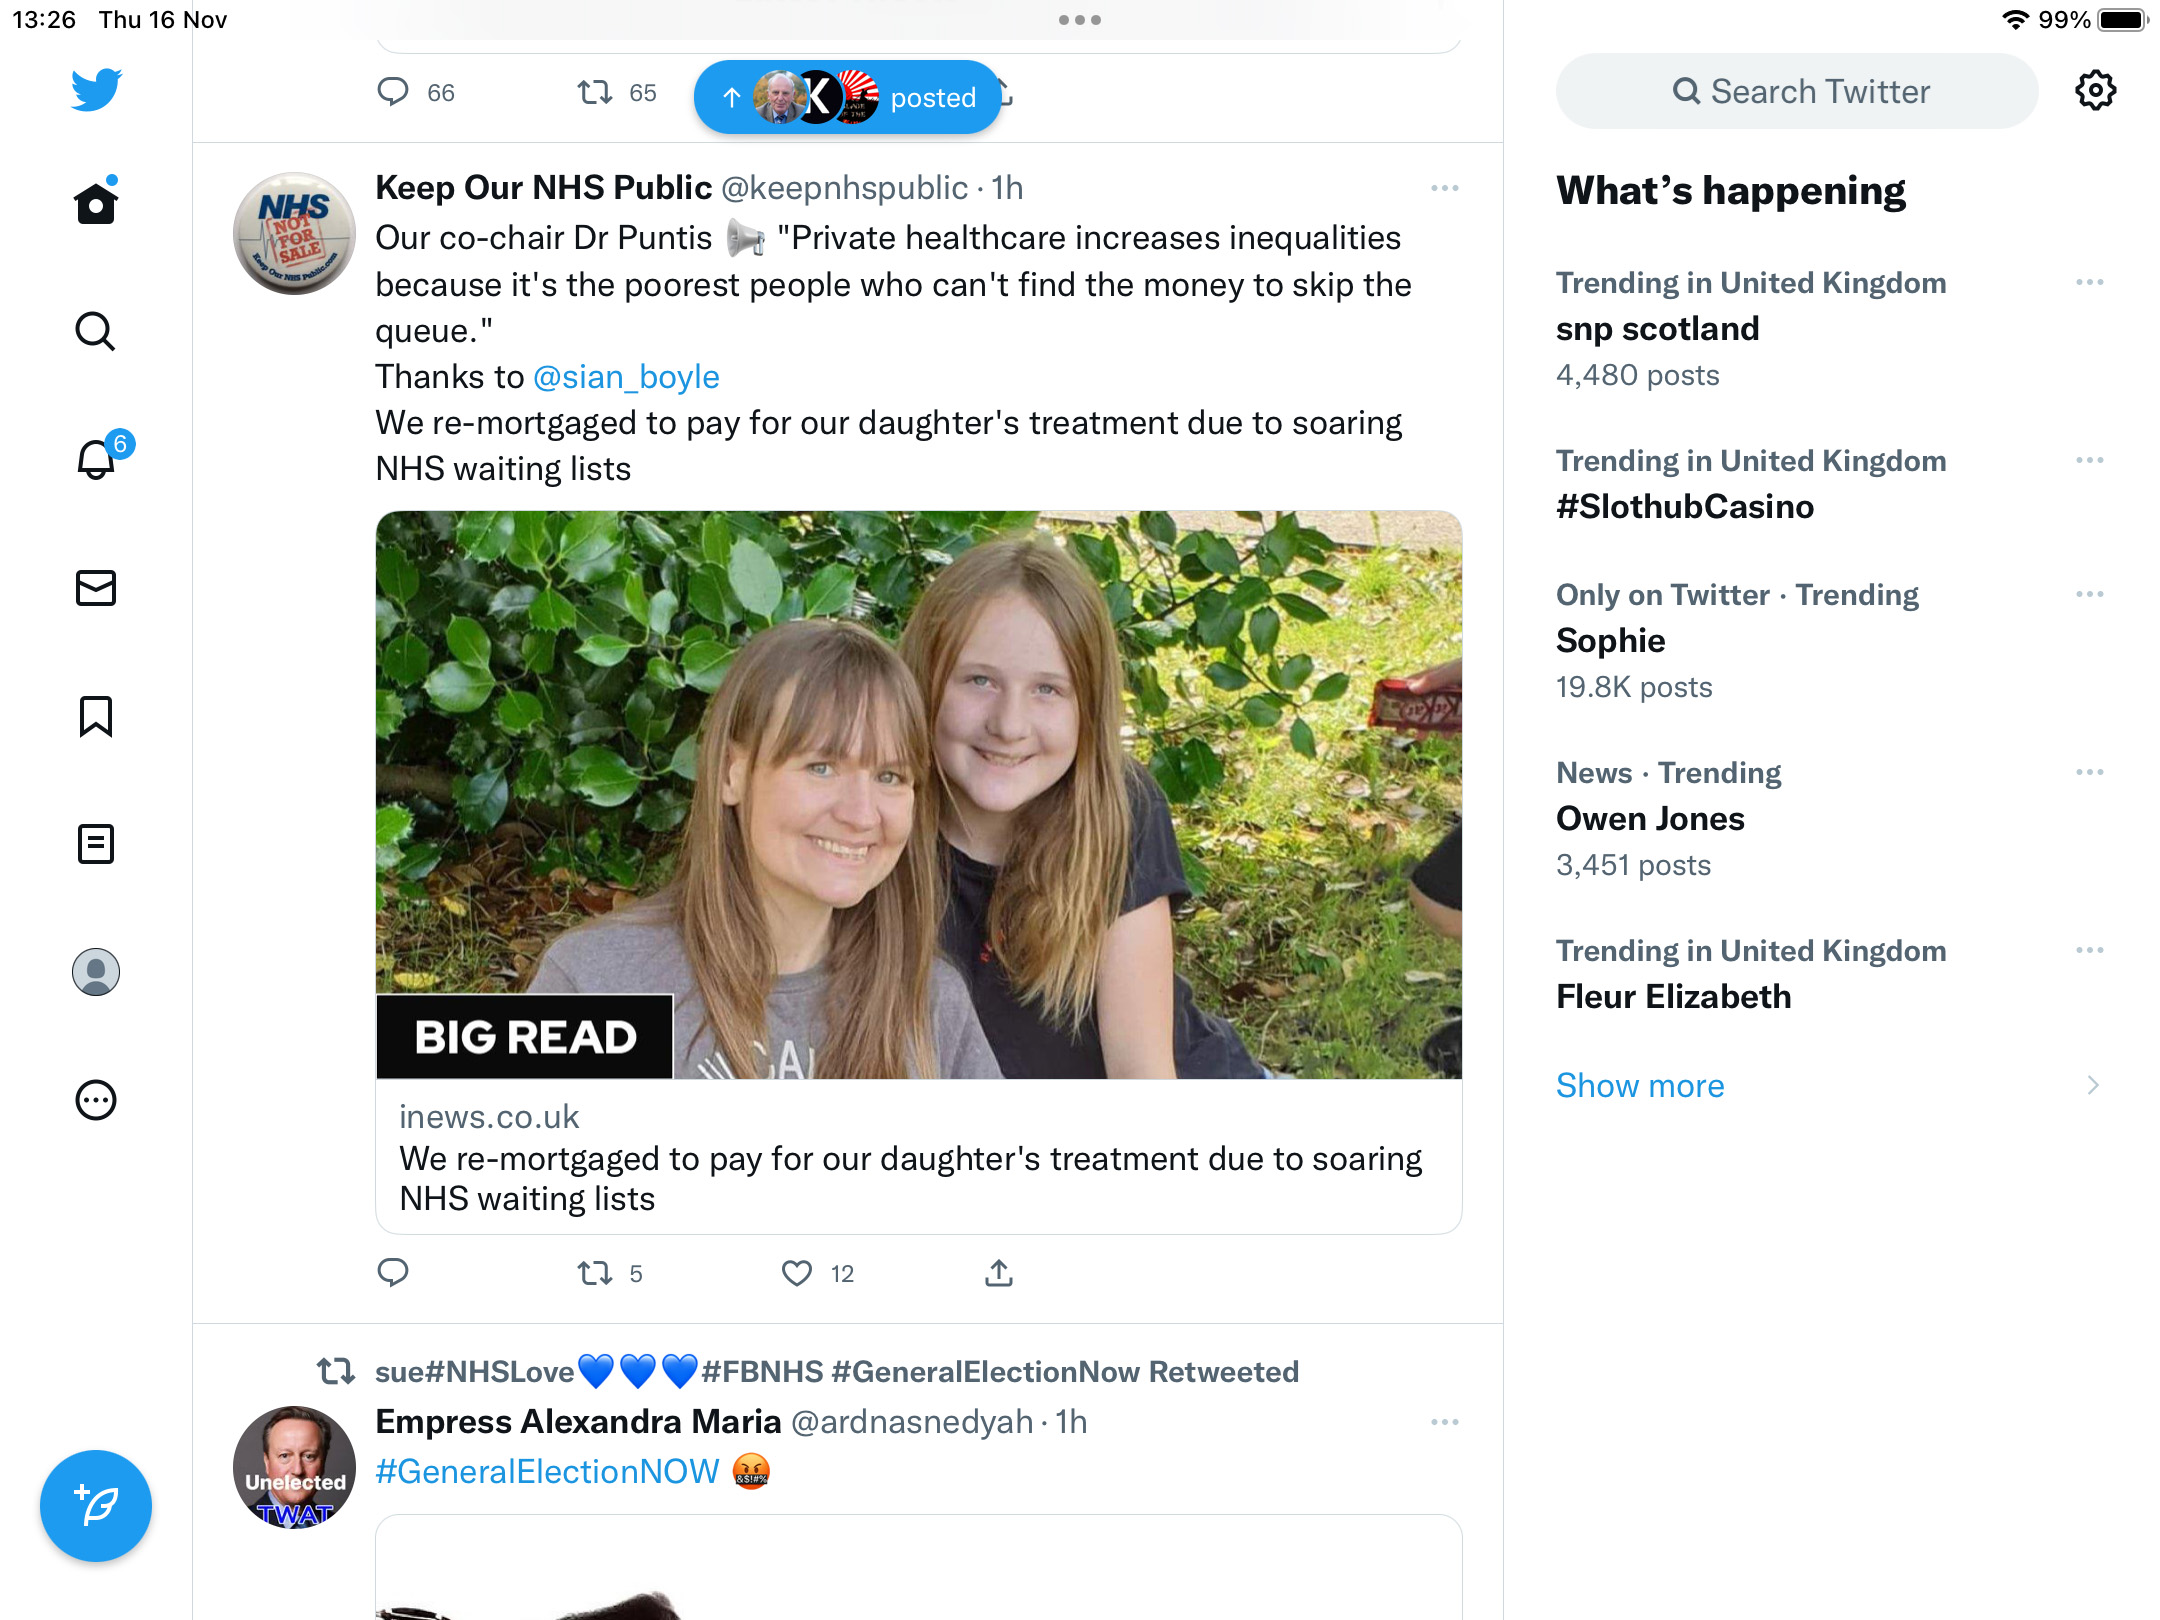Open more options for Keep Our NHS Public tweet
The height and width of the screenshot is (1620, 2160).
pos(1445,188)
